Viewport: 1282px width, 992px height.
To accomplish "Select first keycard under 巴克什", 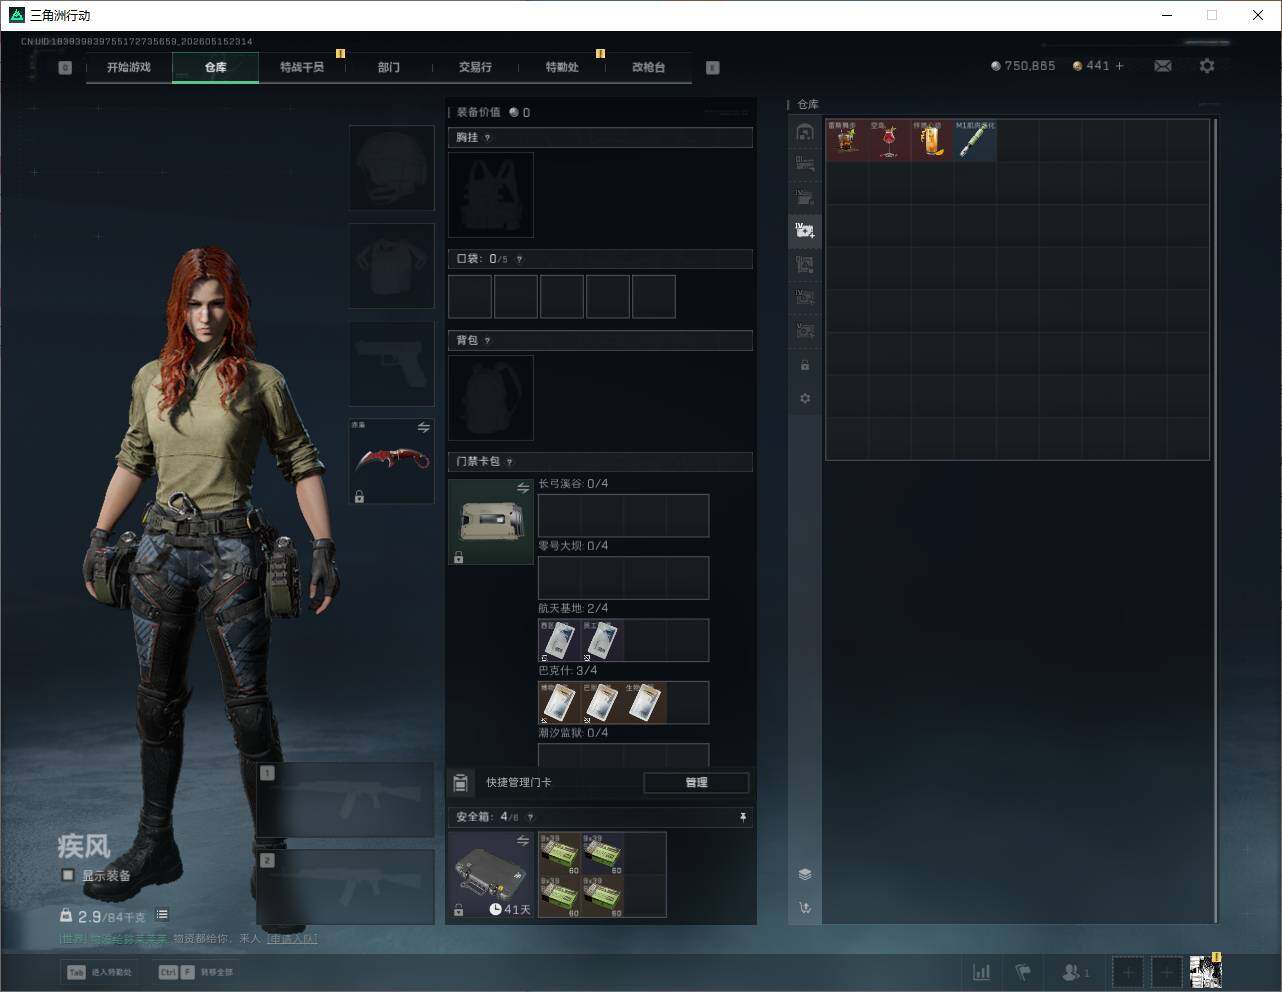I will point(559,703).
